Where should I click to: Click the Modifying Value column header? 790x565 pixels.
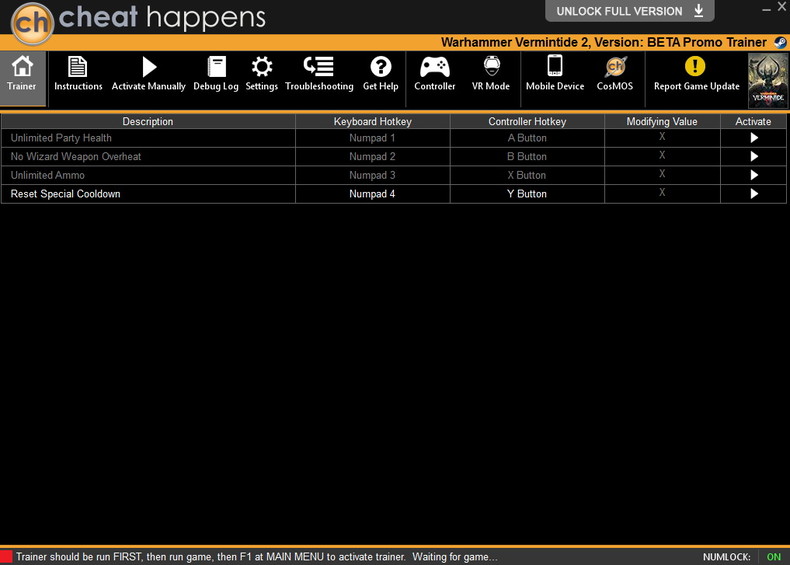[x=662, y=121]
